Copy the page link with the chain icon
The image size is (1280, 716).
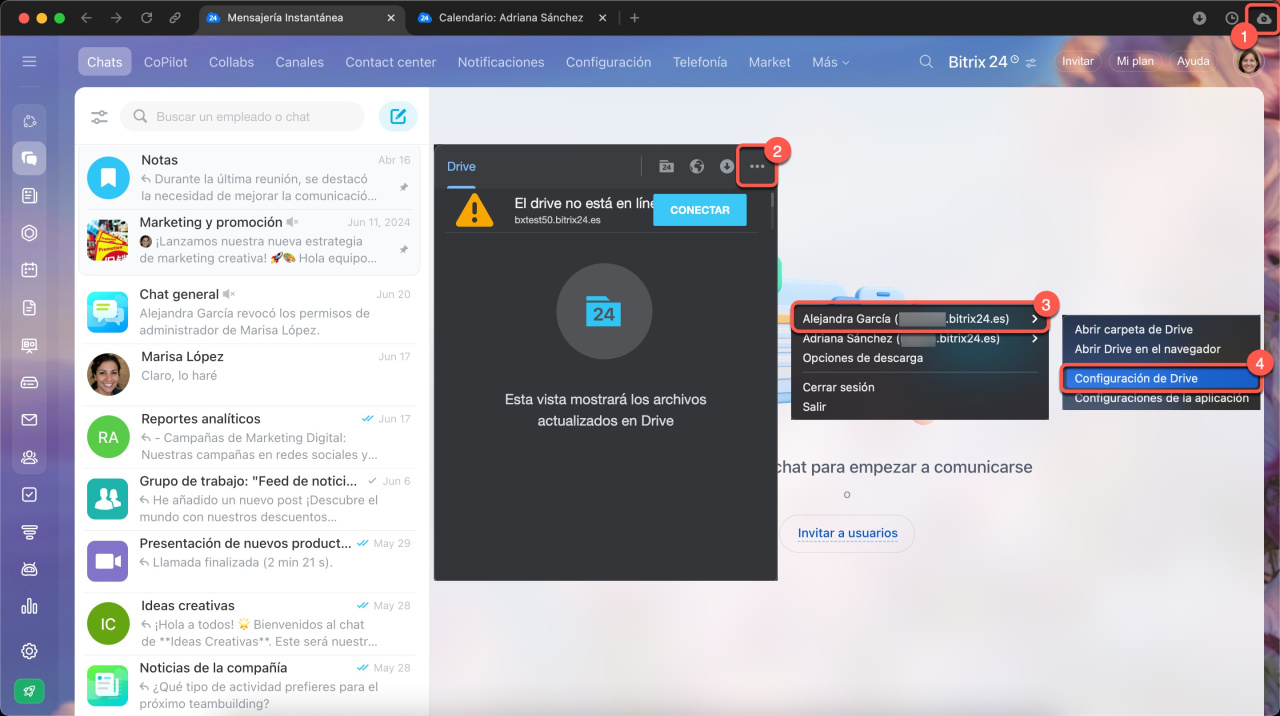coord(176,18)
